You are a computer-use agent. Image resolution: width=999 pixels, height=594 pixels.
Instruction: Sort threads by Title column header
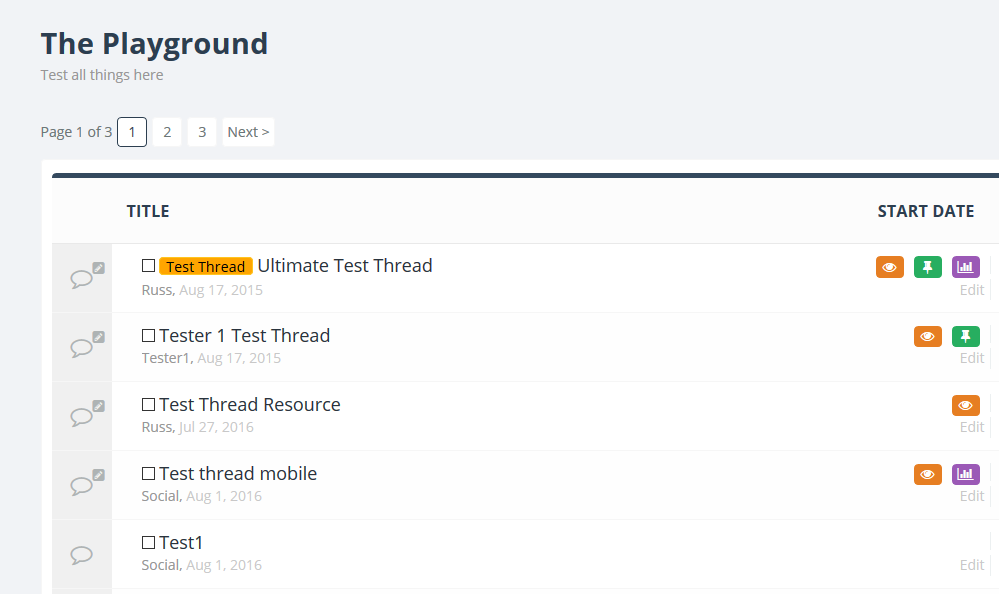[148, 211]
